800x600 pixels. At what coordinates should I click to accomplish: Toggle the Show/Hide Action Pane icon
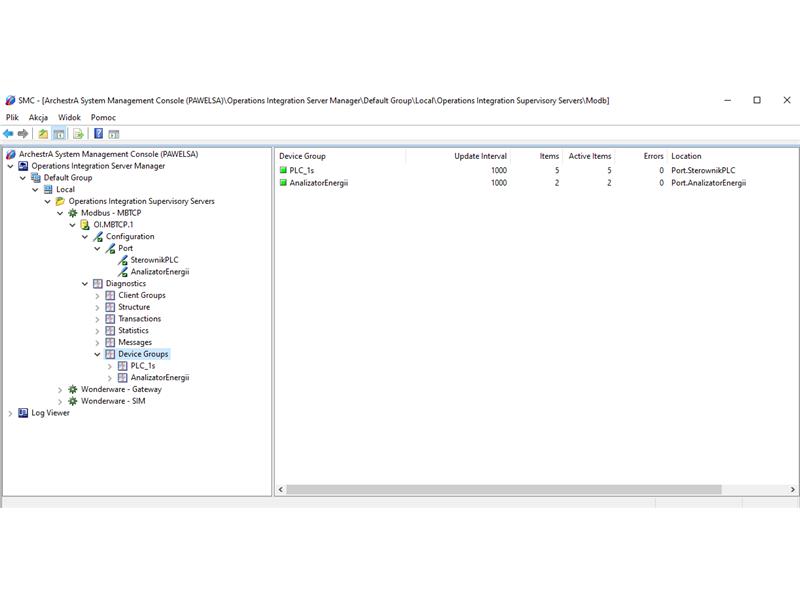coord(114,134)
